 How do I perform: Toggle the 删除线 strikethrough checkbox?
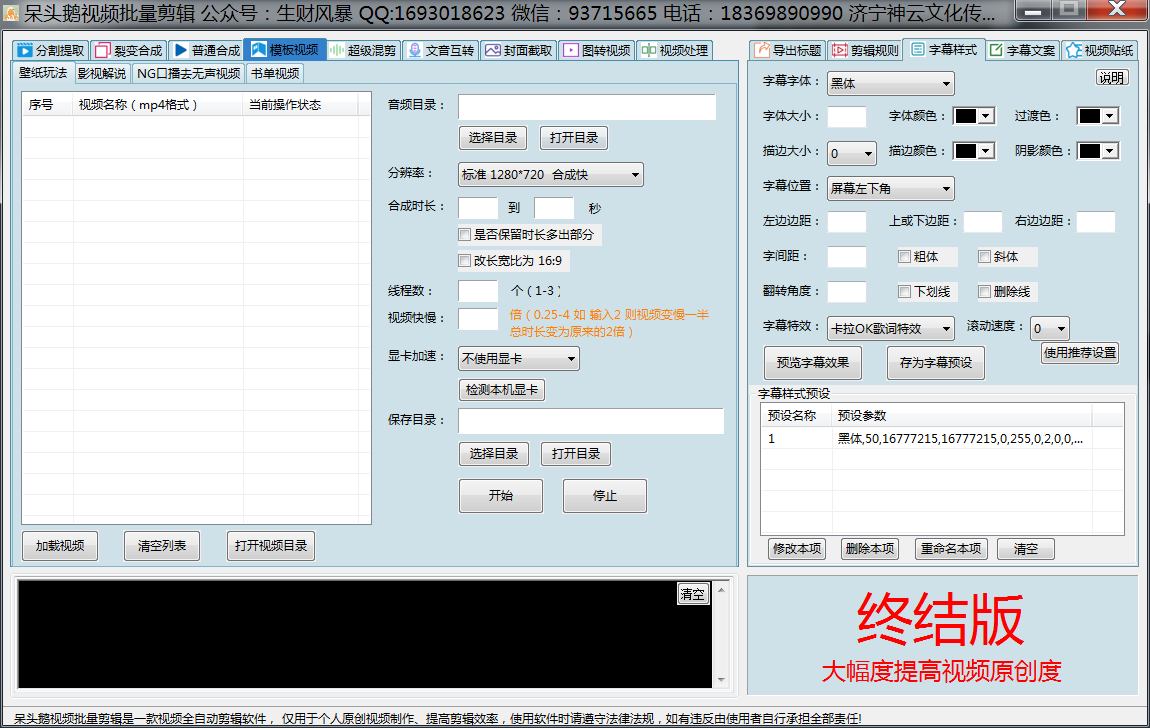(984, 292)
